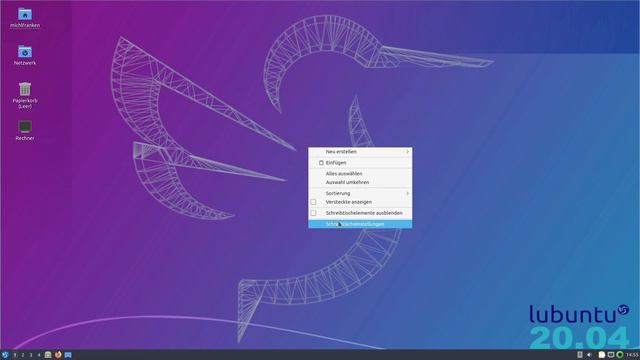Switch to workspace 2 in the pager
This screenshot has height=360, width=640.
[23, 355]
